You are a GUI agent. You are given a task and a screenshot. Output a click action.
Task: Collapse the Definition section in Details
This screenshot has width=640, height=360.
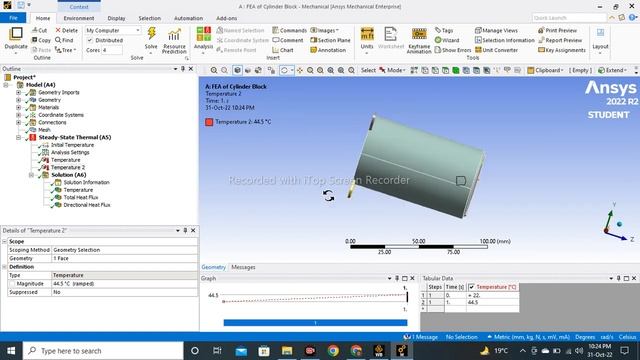tap(4, 267)
